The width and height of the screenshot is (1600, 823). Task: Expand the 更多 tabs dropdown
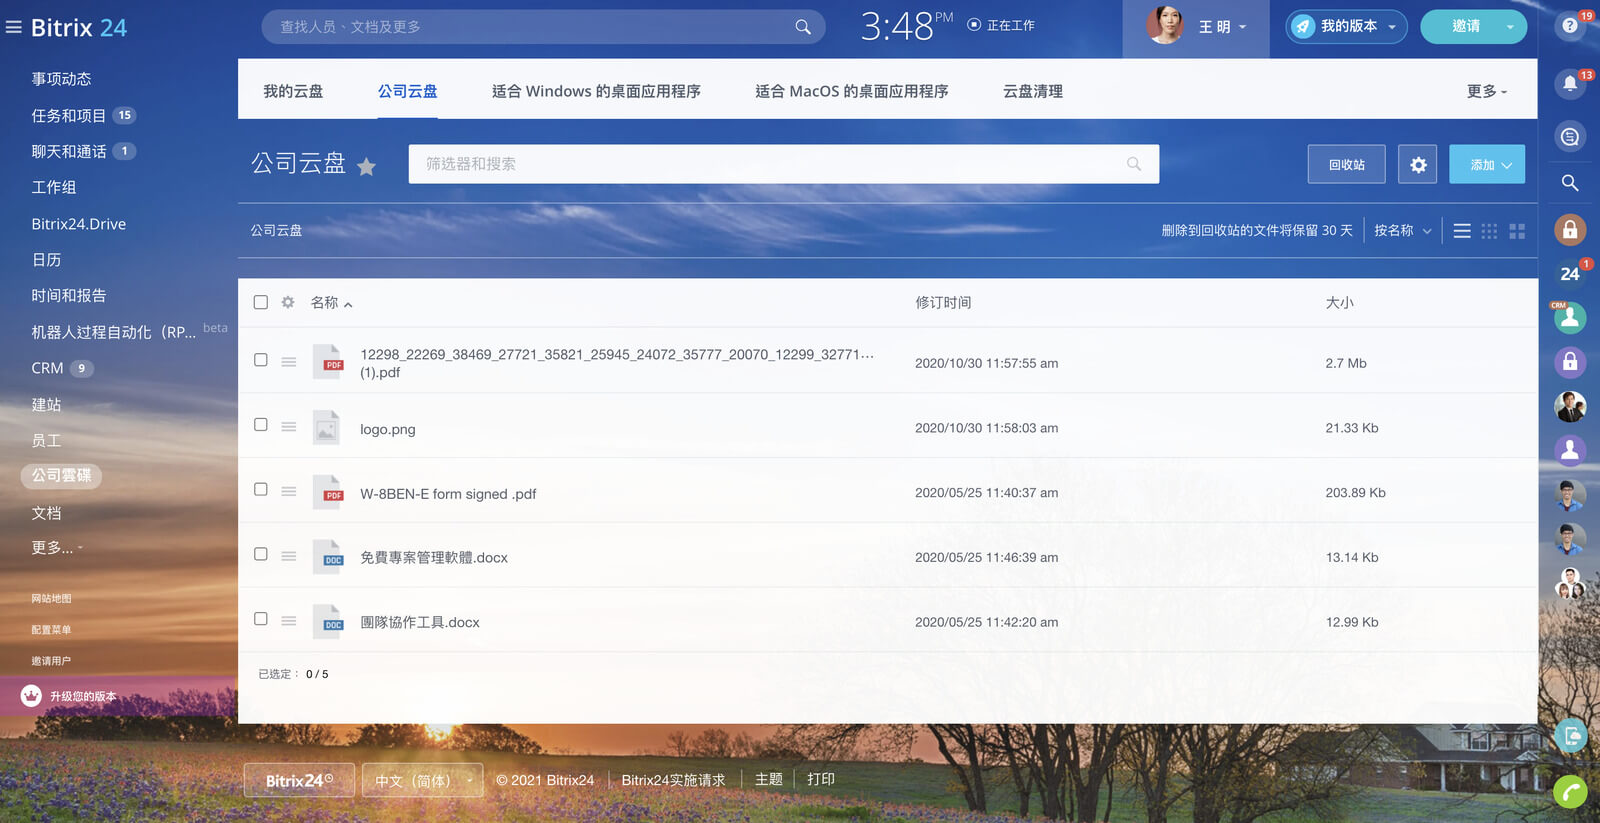[1487, 91]
